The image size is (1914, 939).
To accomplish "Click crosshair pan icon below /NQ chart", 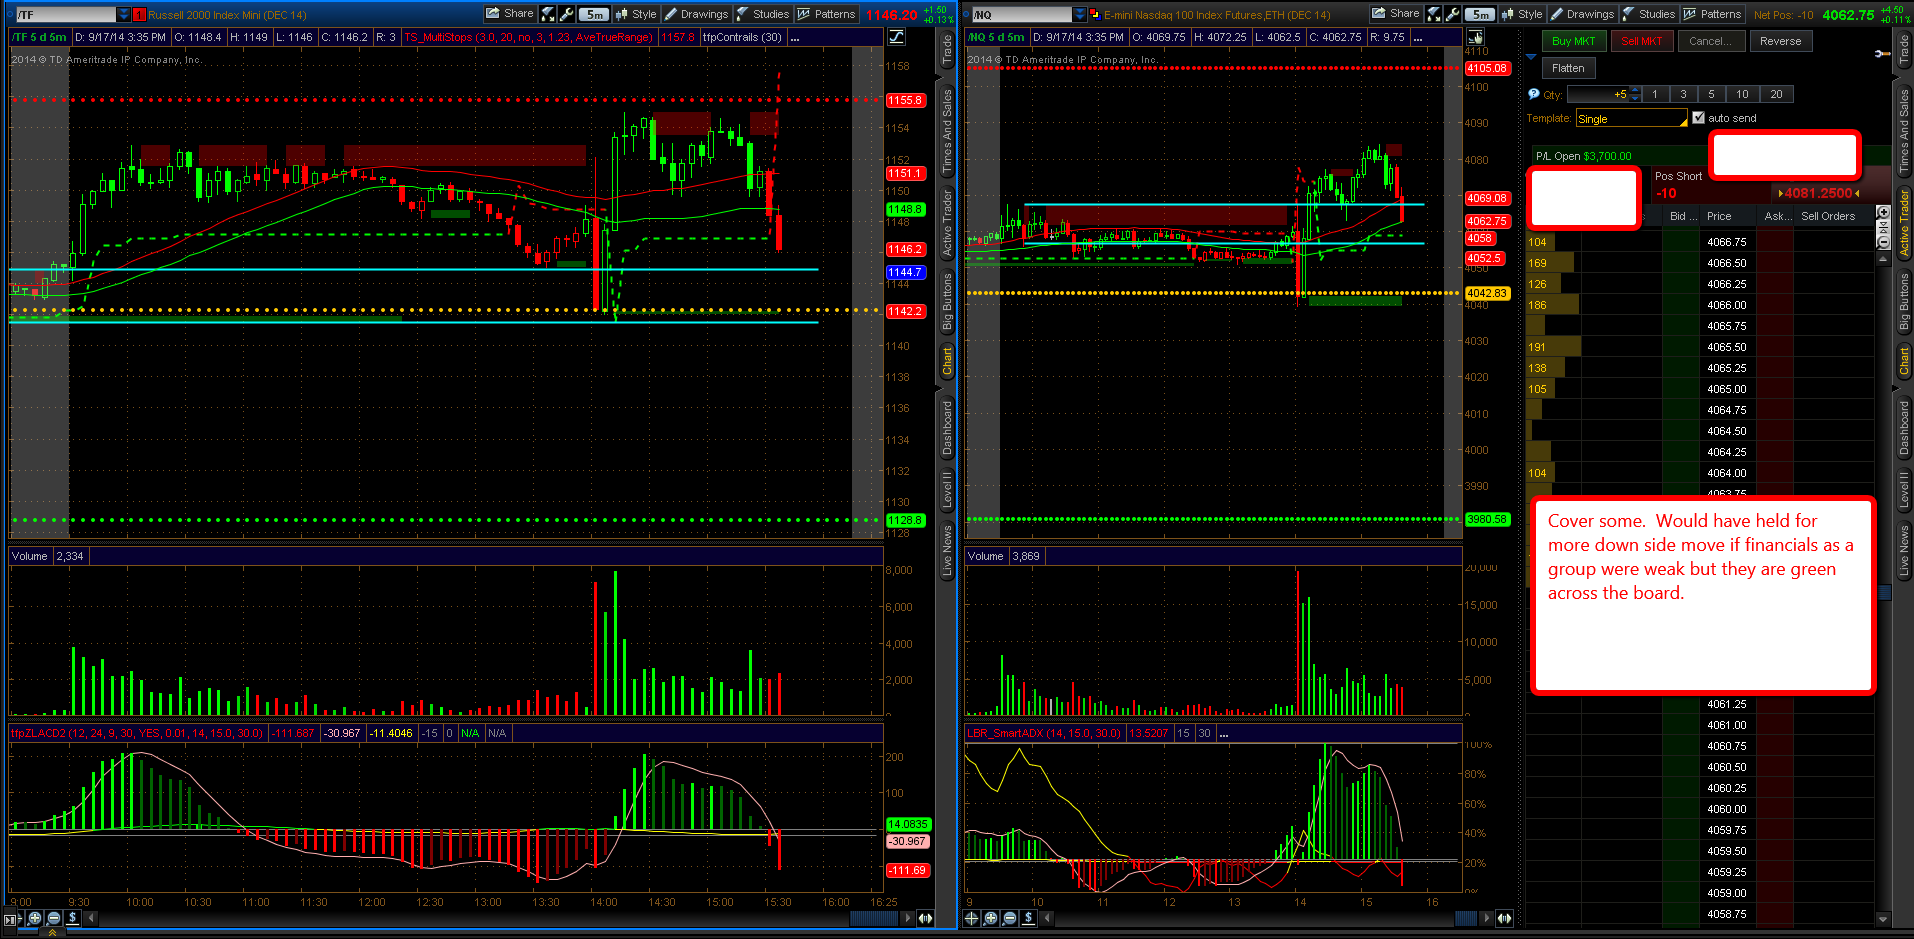I will [x=971, y=918].
